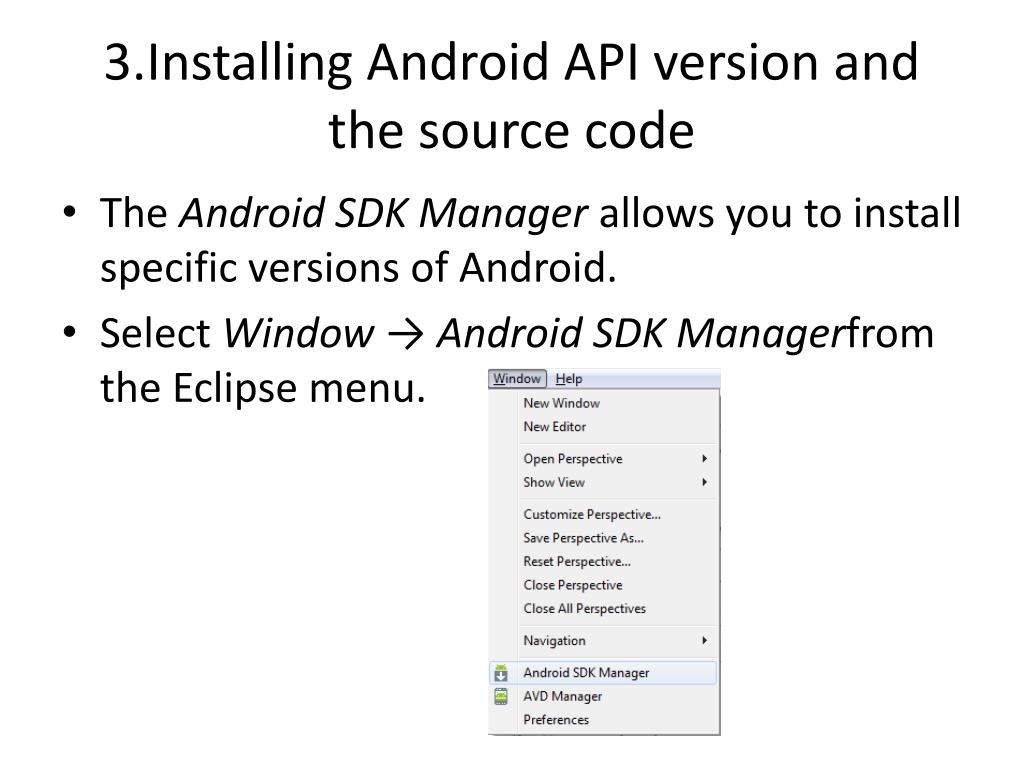This screenshot has height=768, width=1024.
Task: Click the italic "Android SDK Manager" in first bullet
Action: pyautogui.click(x=383, y=214)
